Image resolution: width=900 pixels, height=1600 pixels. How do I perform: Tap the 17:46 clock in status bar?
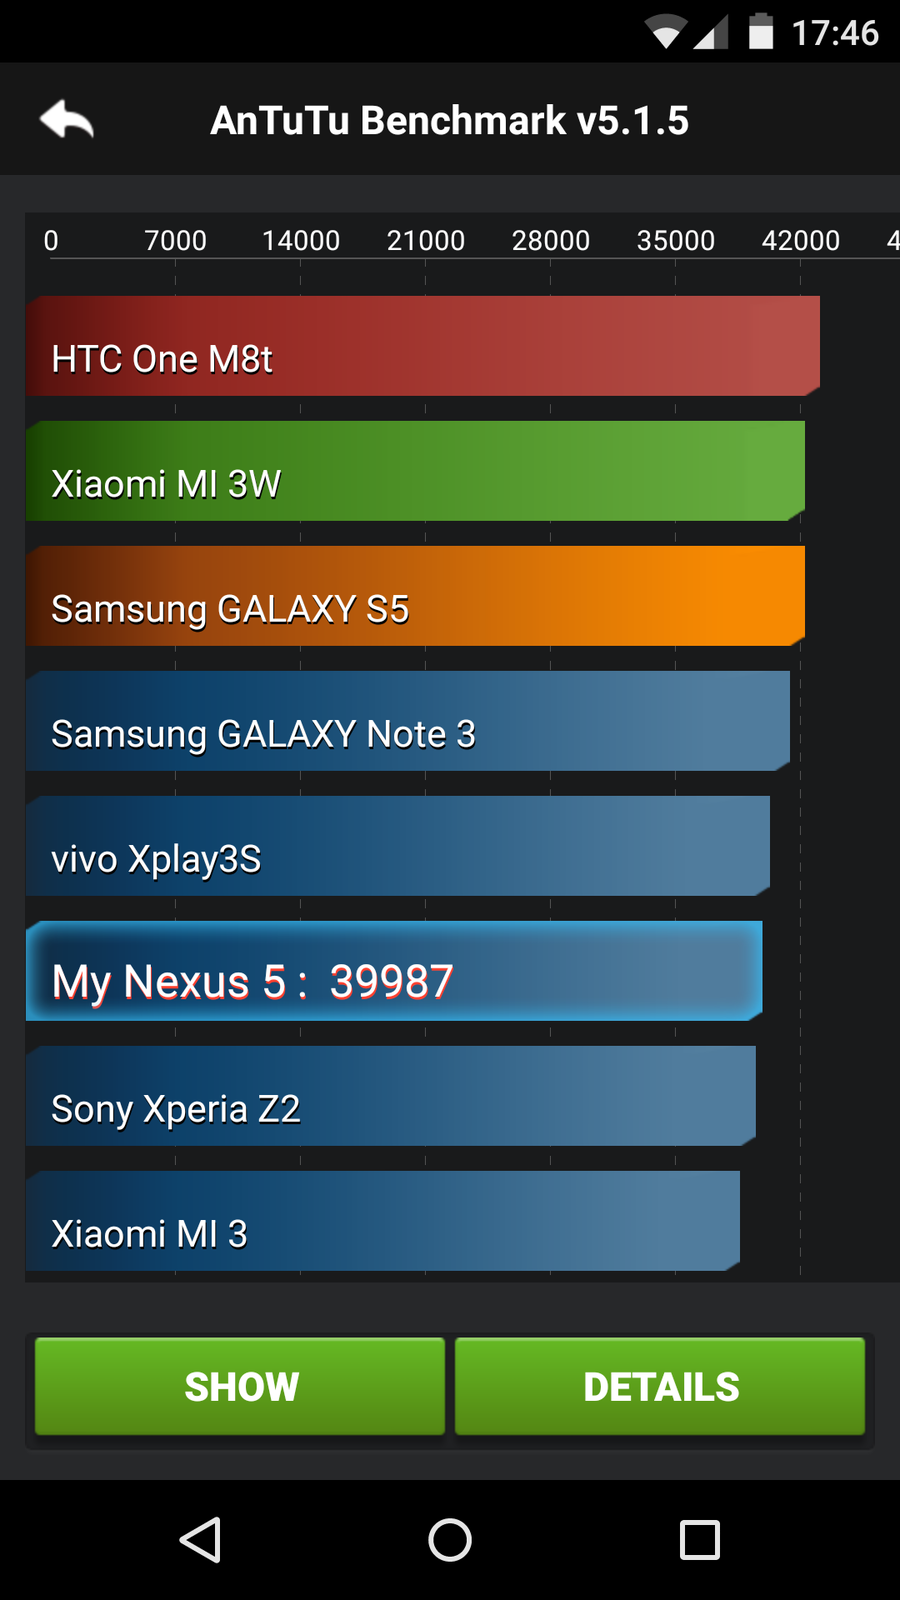point(835,33)
